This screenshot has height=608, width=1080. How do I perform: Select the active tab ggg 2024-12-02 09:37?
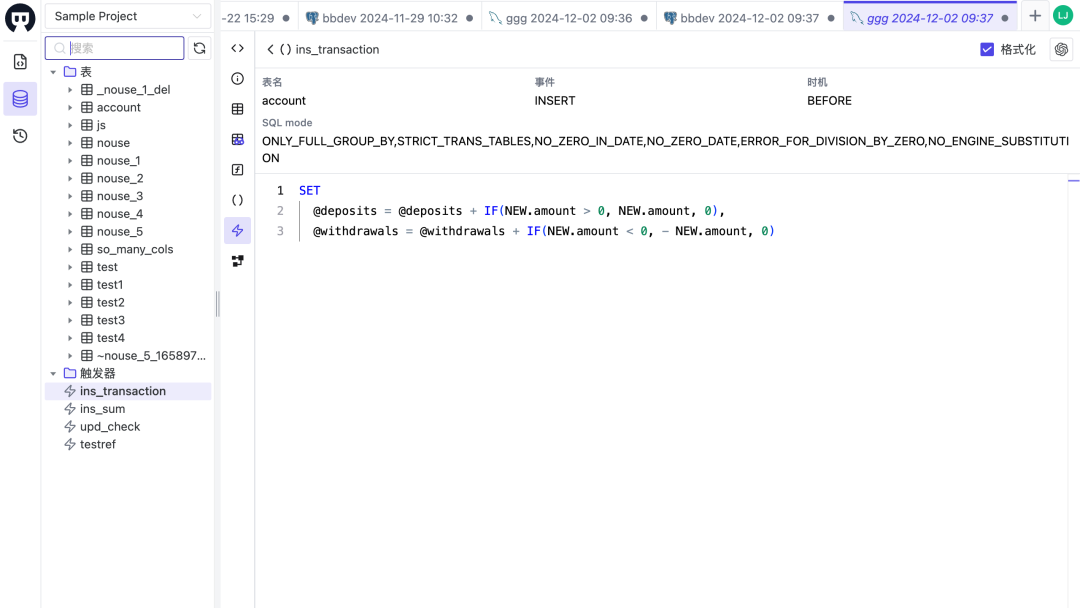(930, 18)
